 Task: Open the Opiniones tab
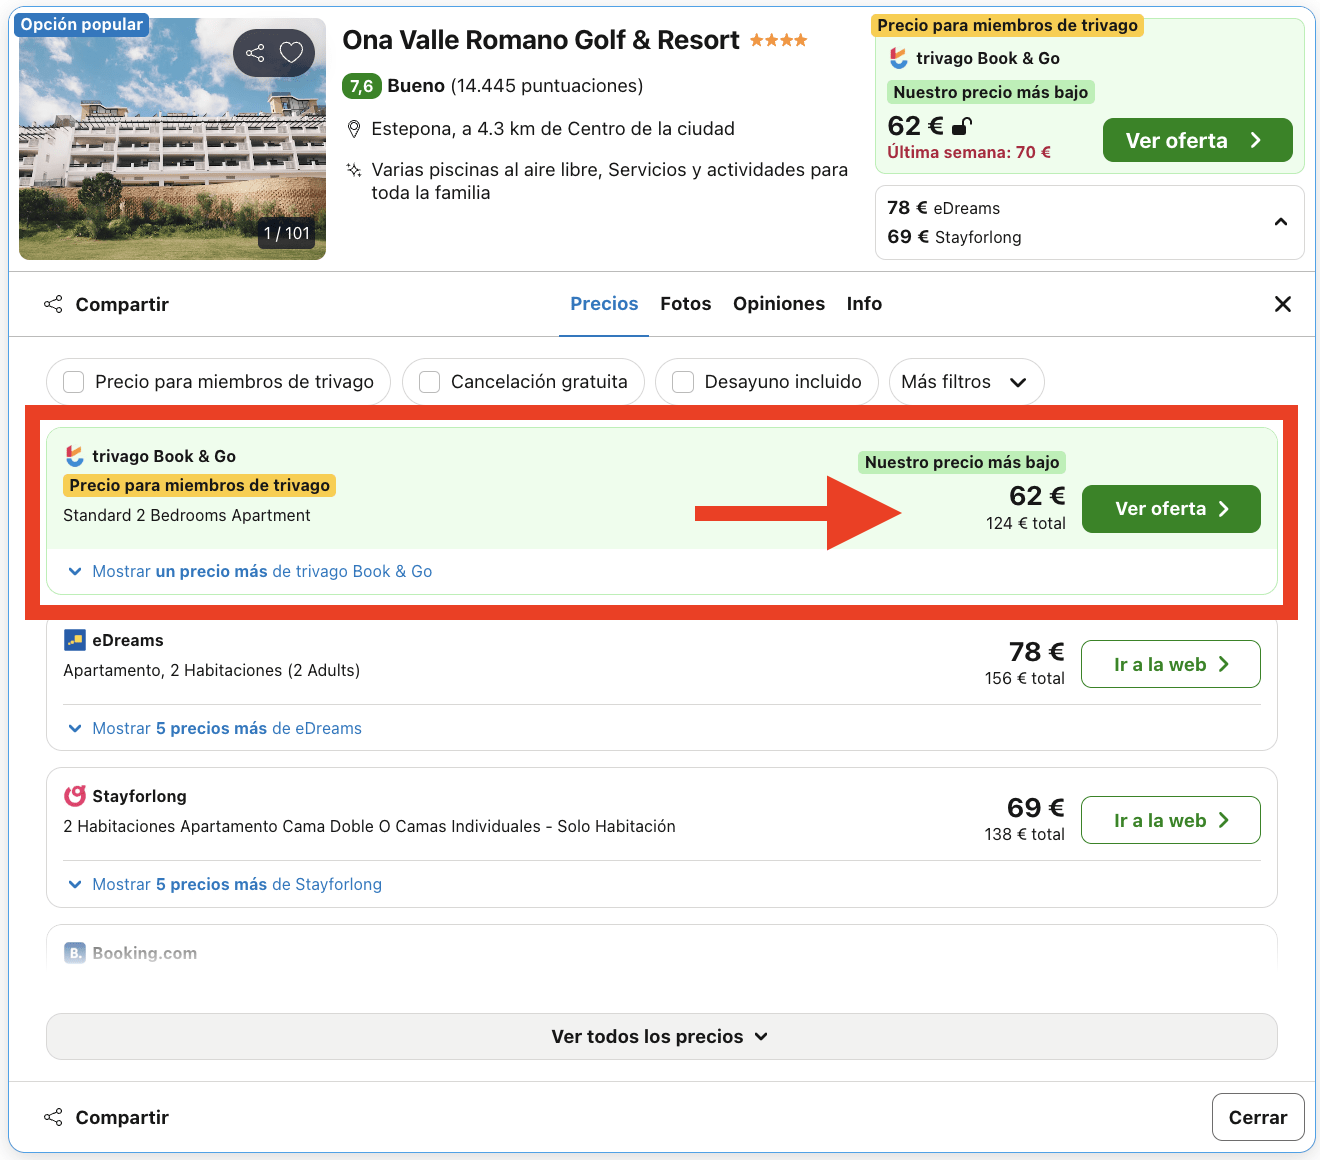coord(779,303)
